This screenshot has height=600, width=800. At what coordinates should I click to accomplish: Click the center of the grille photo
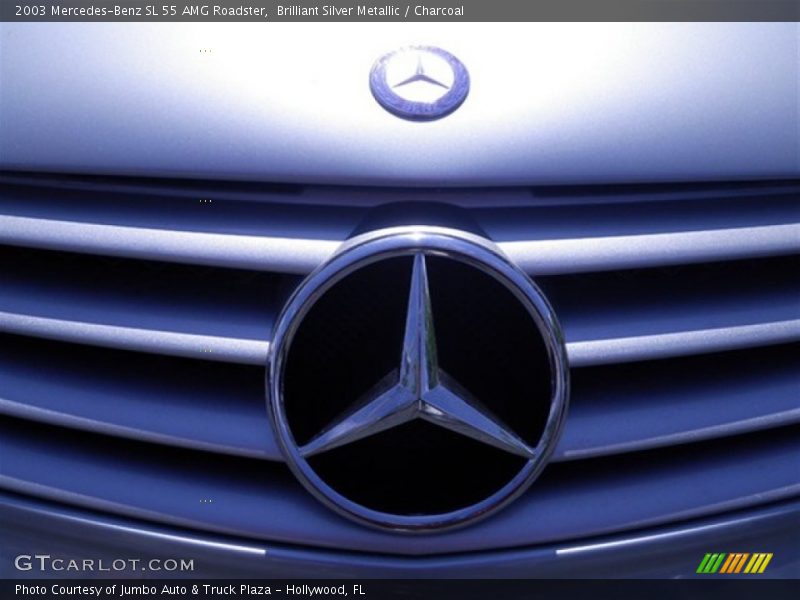400,300
